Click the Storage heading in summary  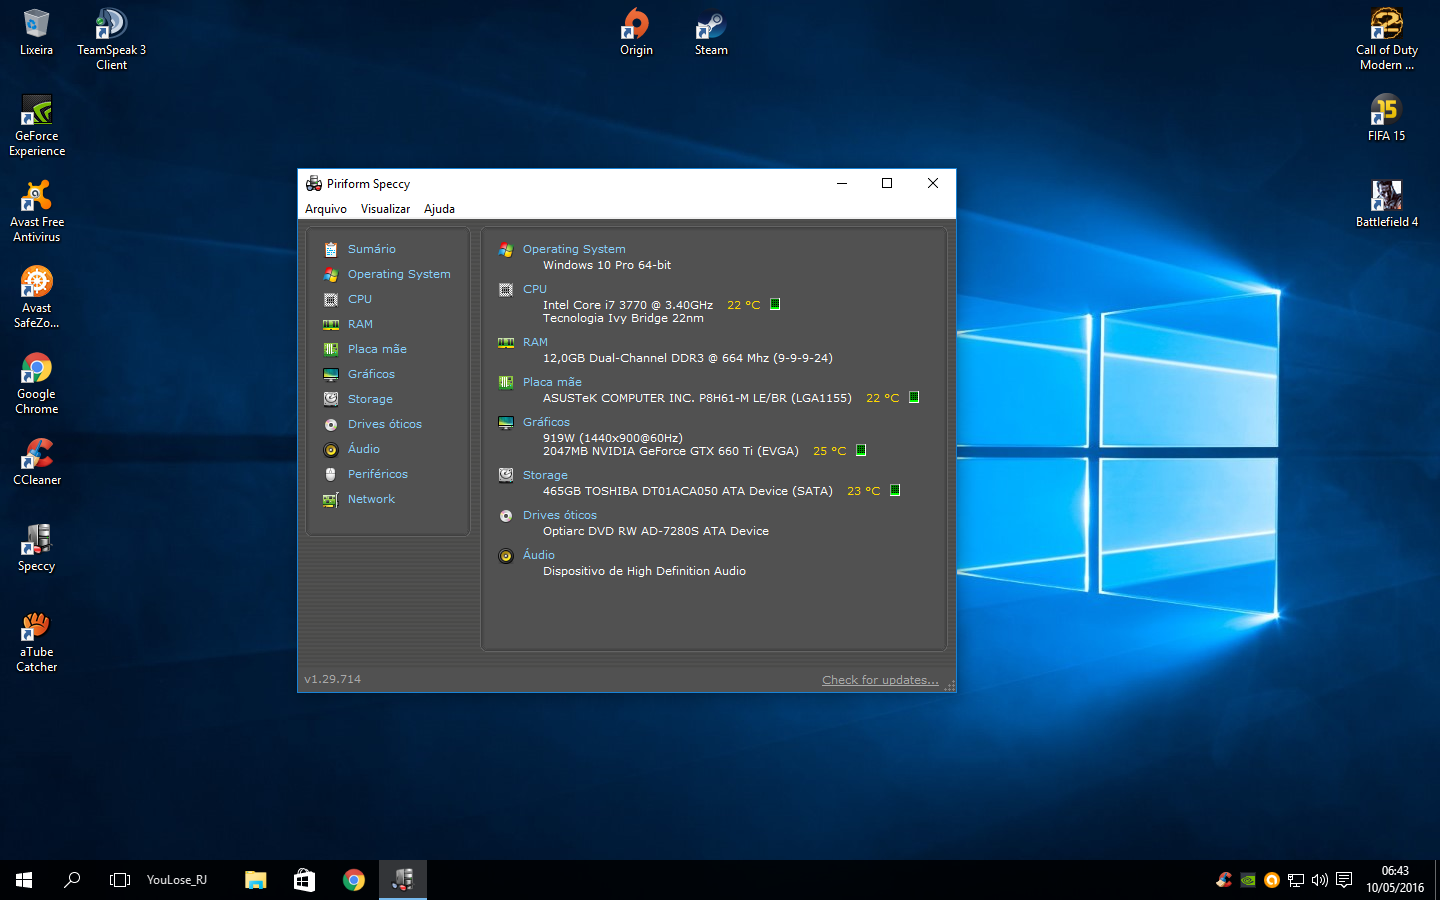[545, 475]
